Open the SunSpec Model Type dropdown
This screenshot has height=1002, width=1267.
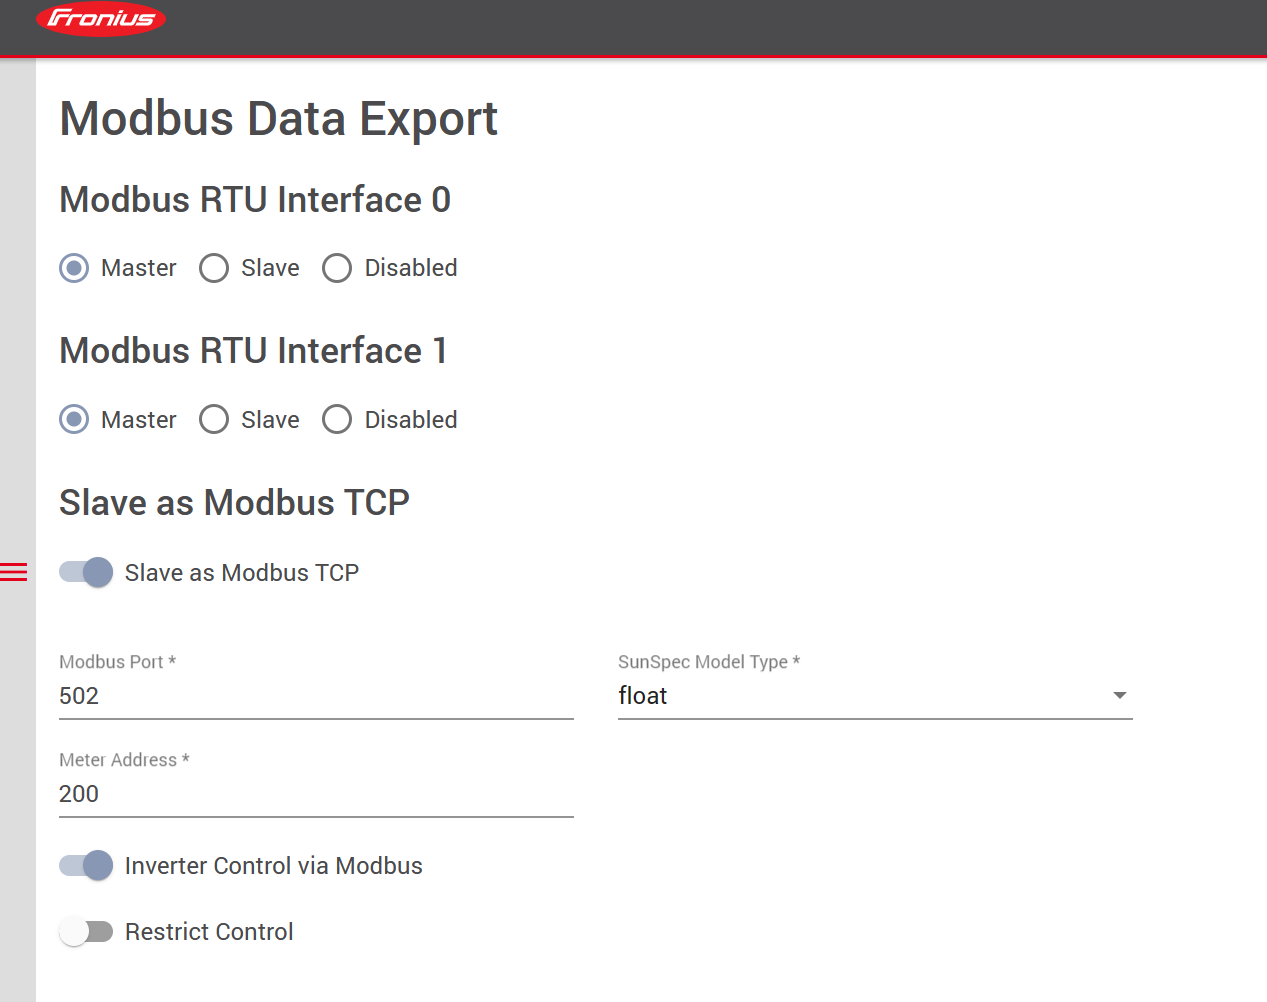[x=860, y=696]
